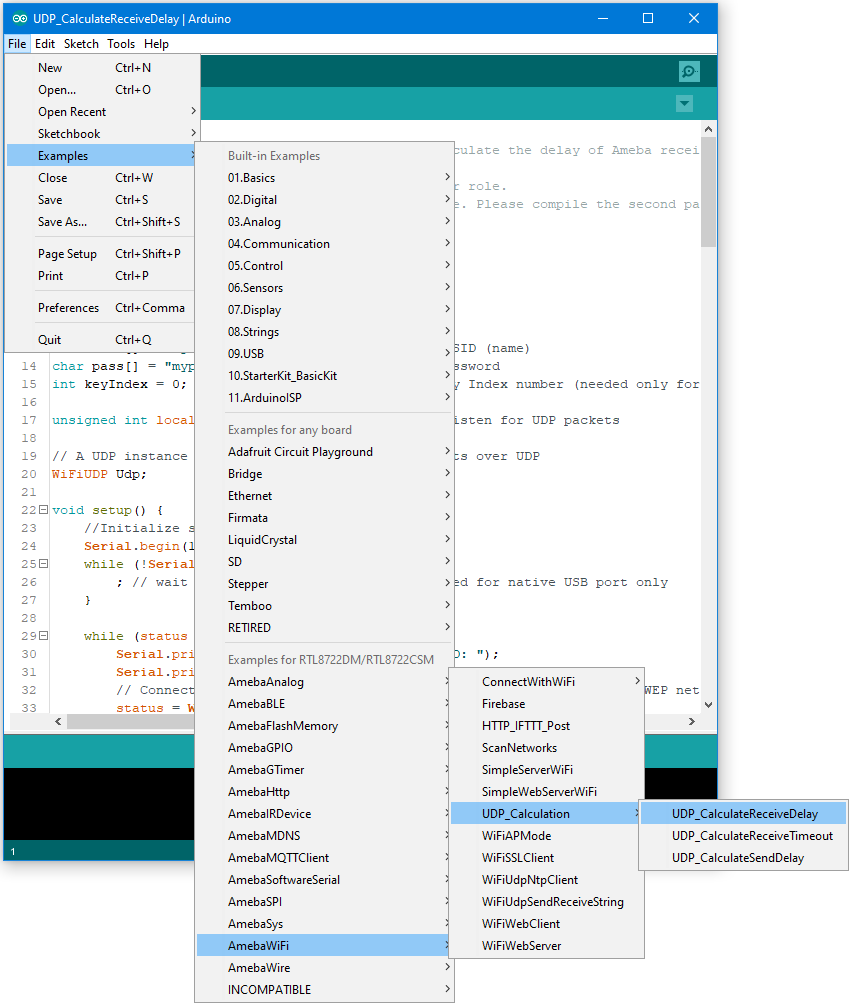Screen dimensions: 852x1006
Task: Expand INCOMPATIBLE examples
Action: pyautogui.click(x=325, y=989)
